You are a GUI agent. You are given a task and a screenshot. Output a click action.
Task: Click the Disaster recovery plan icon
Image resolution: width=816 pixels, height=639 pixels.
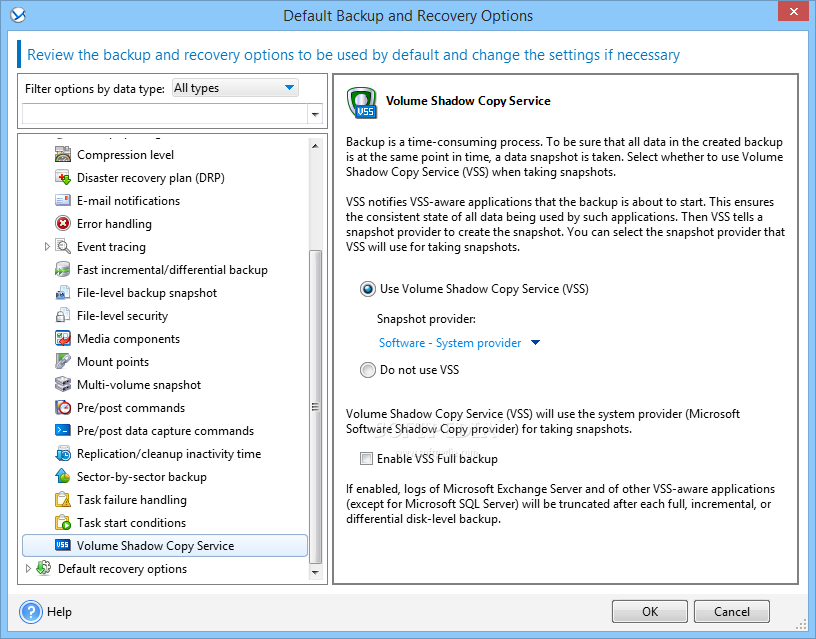[x=63, y=177]
